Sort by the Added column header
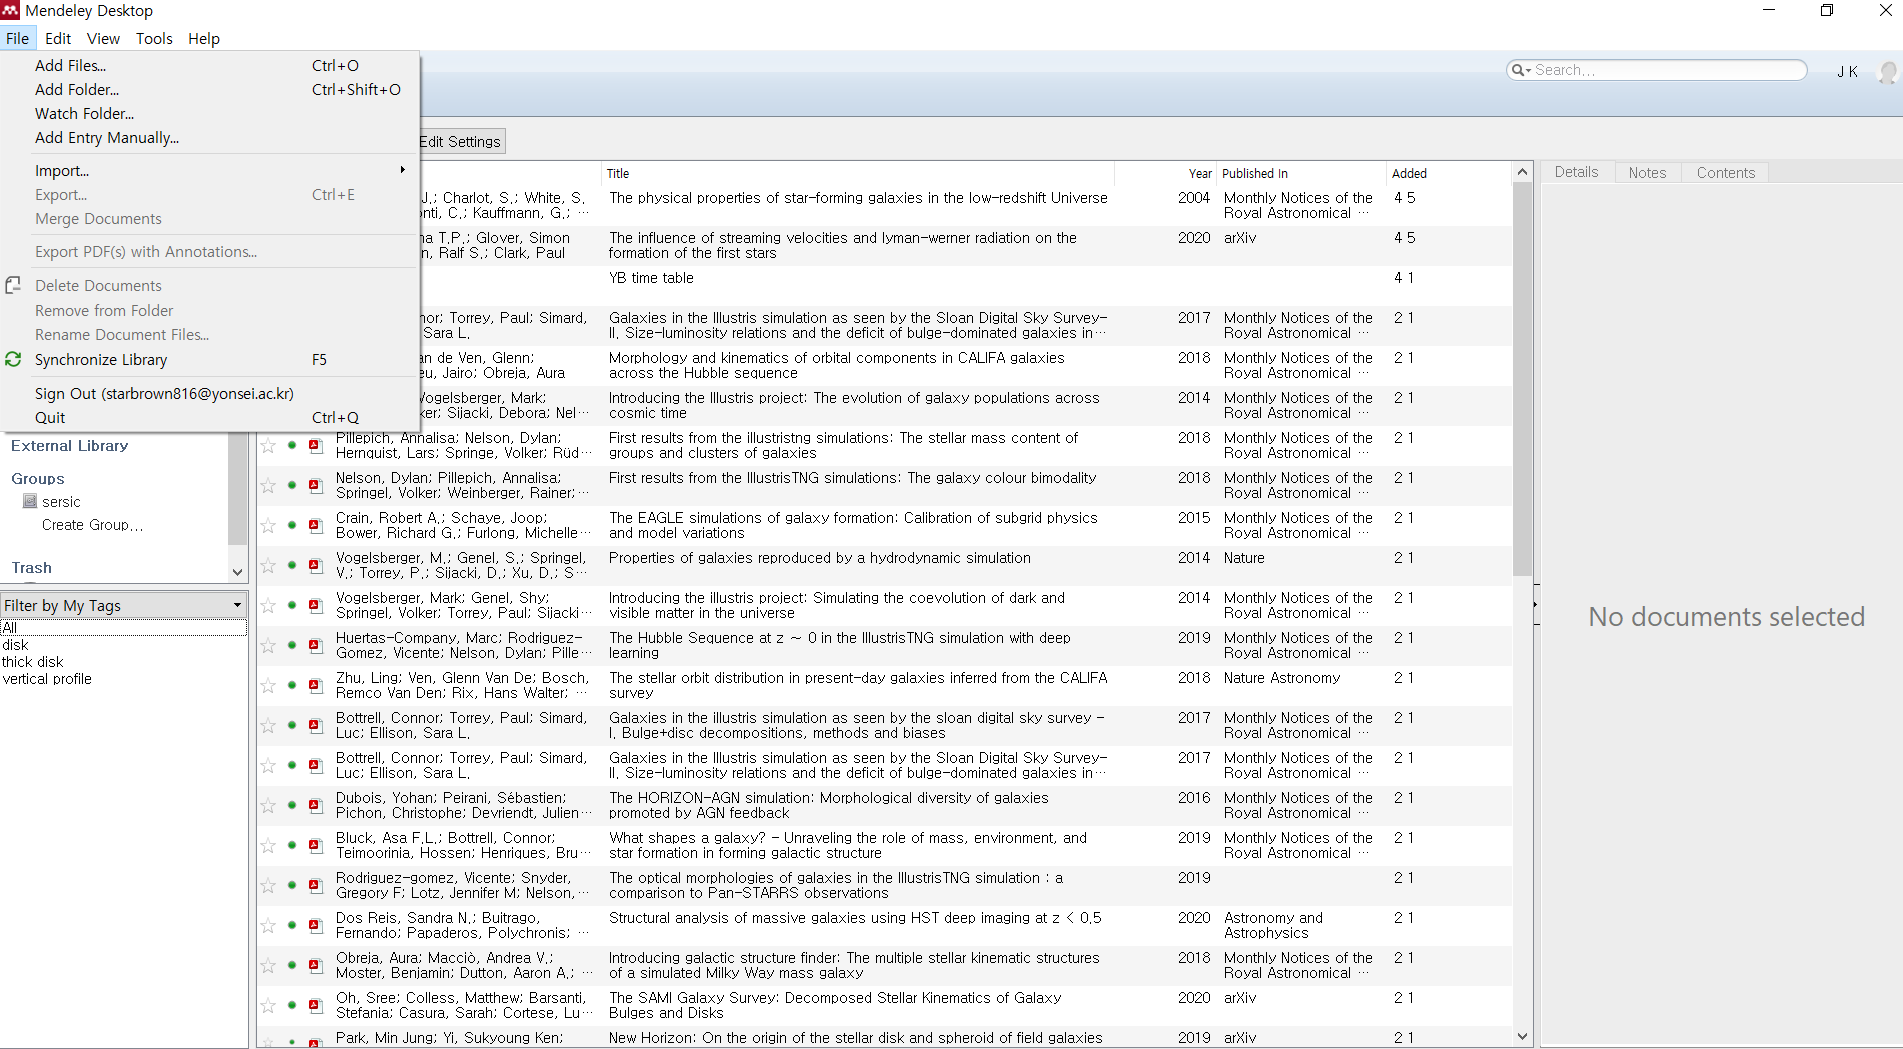This screenshot has width=1903, height=1049. click(1449, 173)
